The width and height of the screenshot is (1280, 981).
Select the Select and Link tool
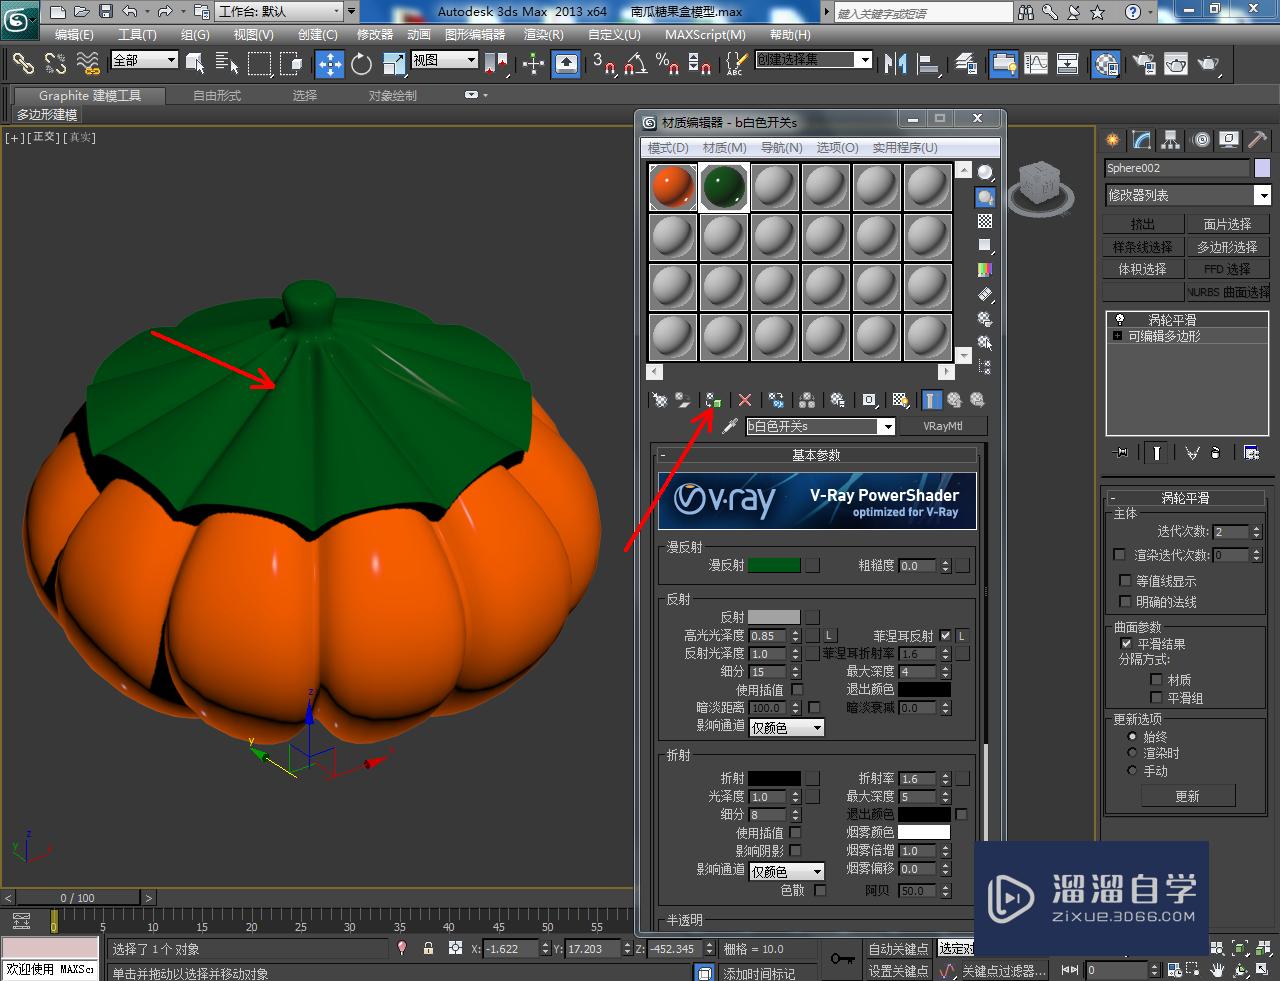[x=22, y=64]
